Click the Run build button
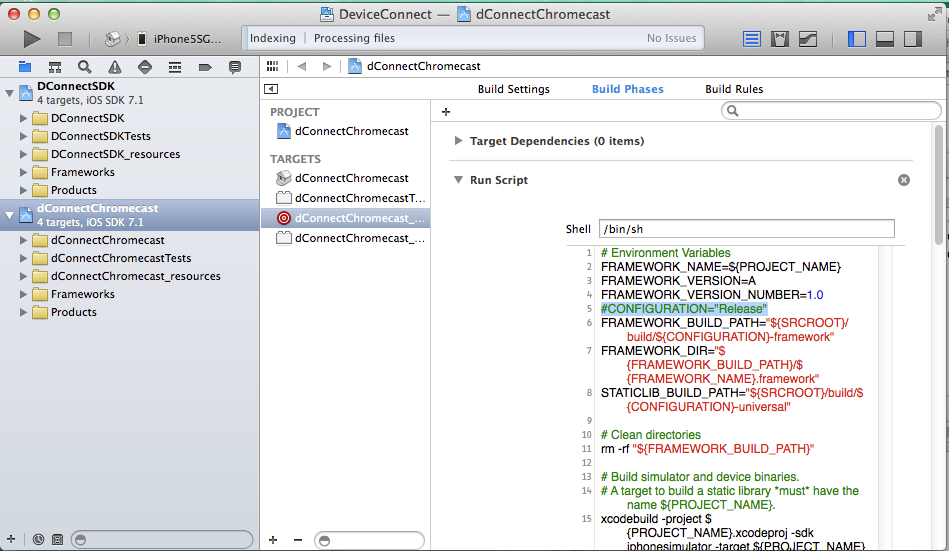Image resolution: width=949 pixels, height=551 pixels. click(x=32, y=39)
